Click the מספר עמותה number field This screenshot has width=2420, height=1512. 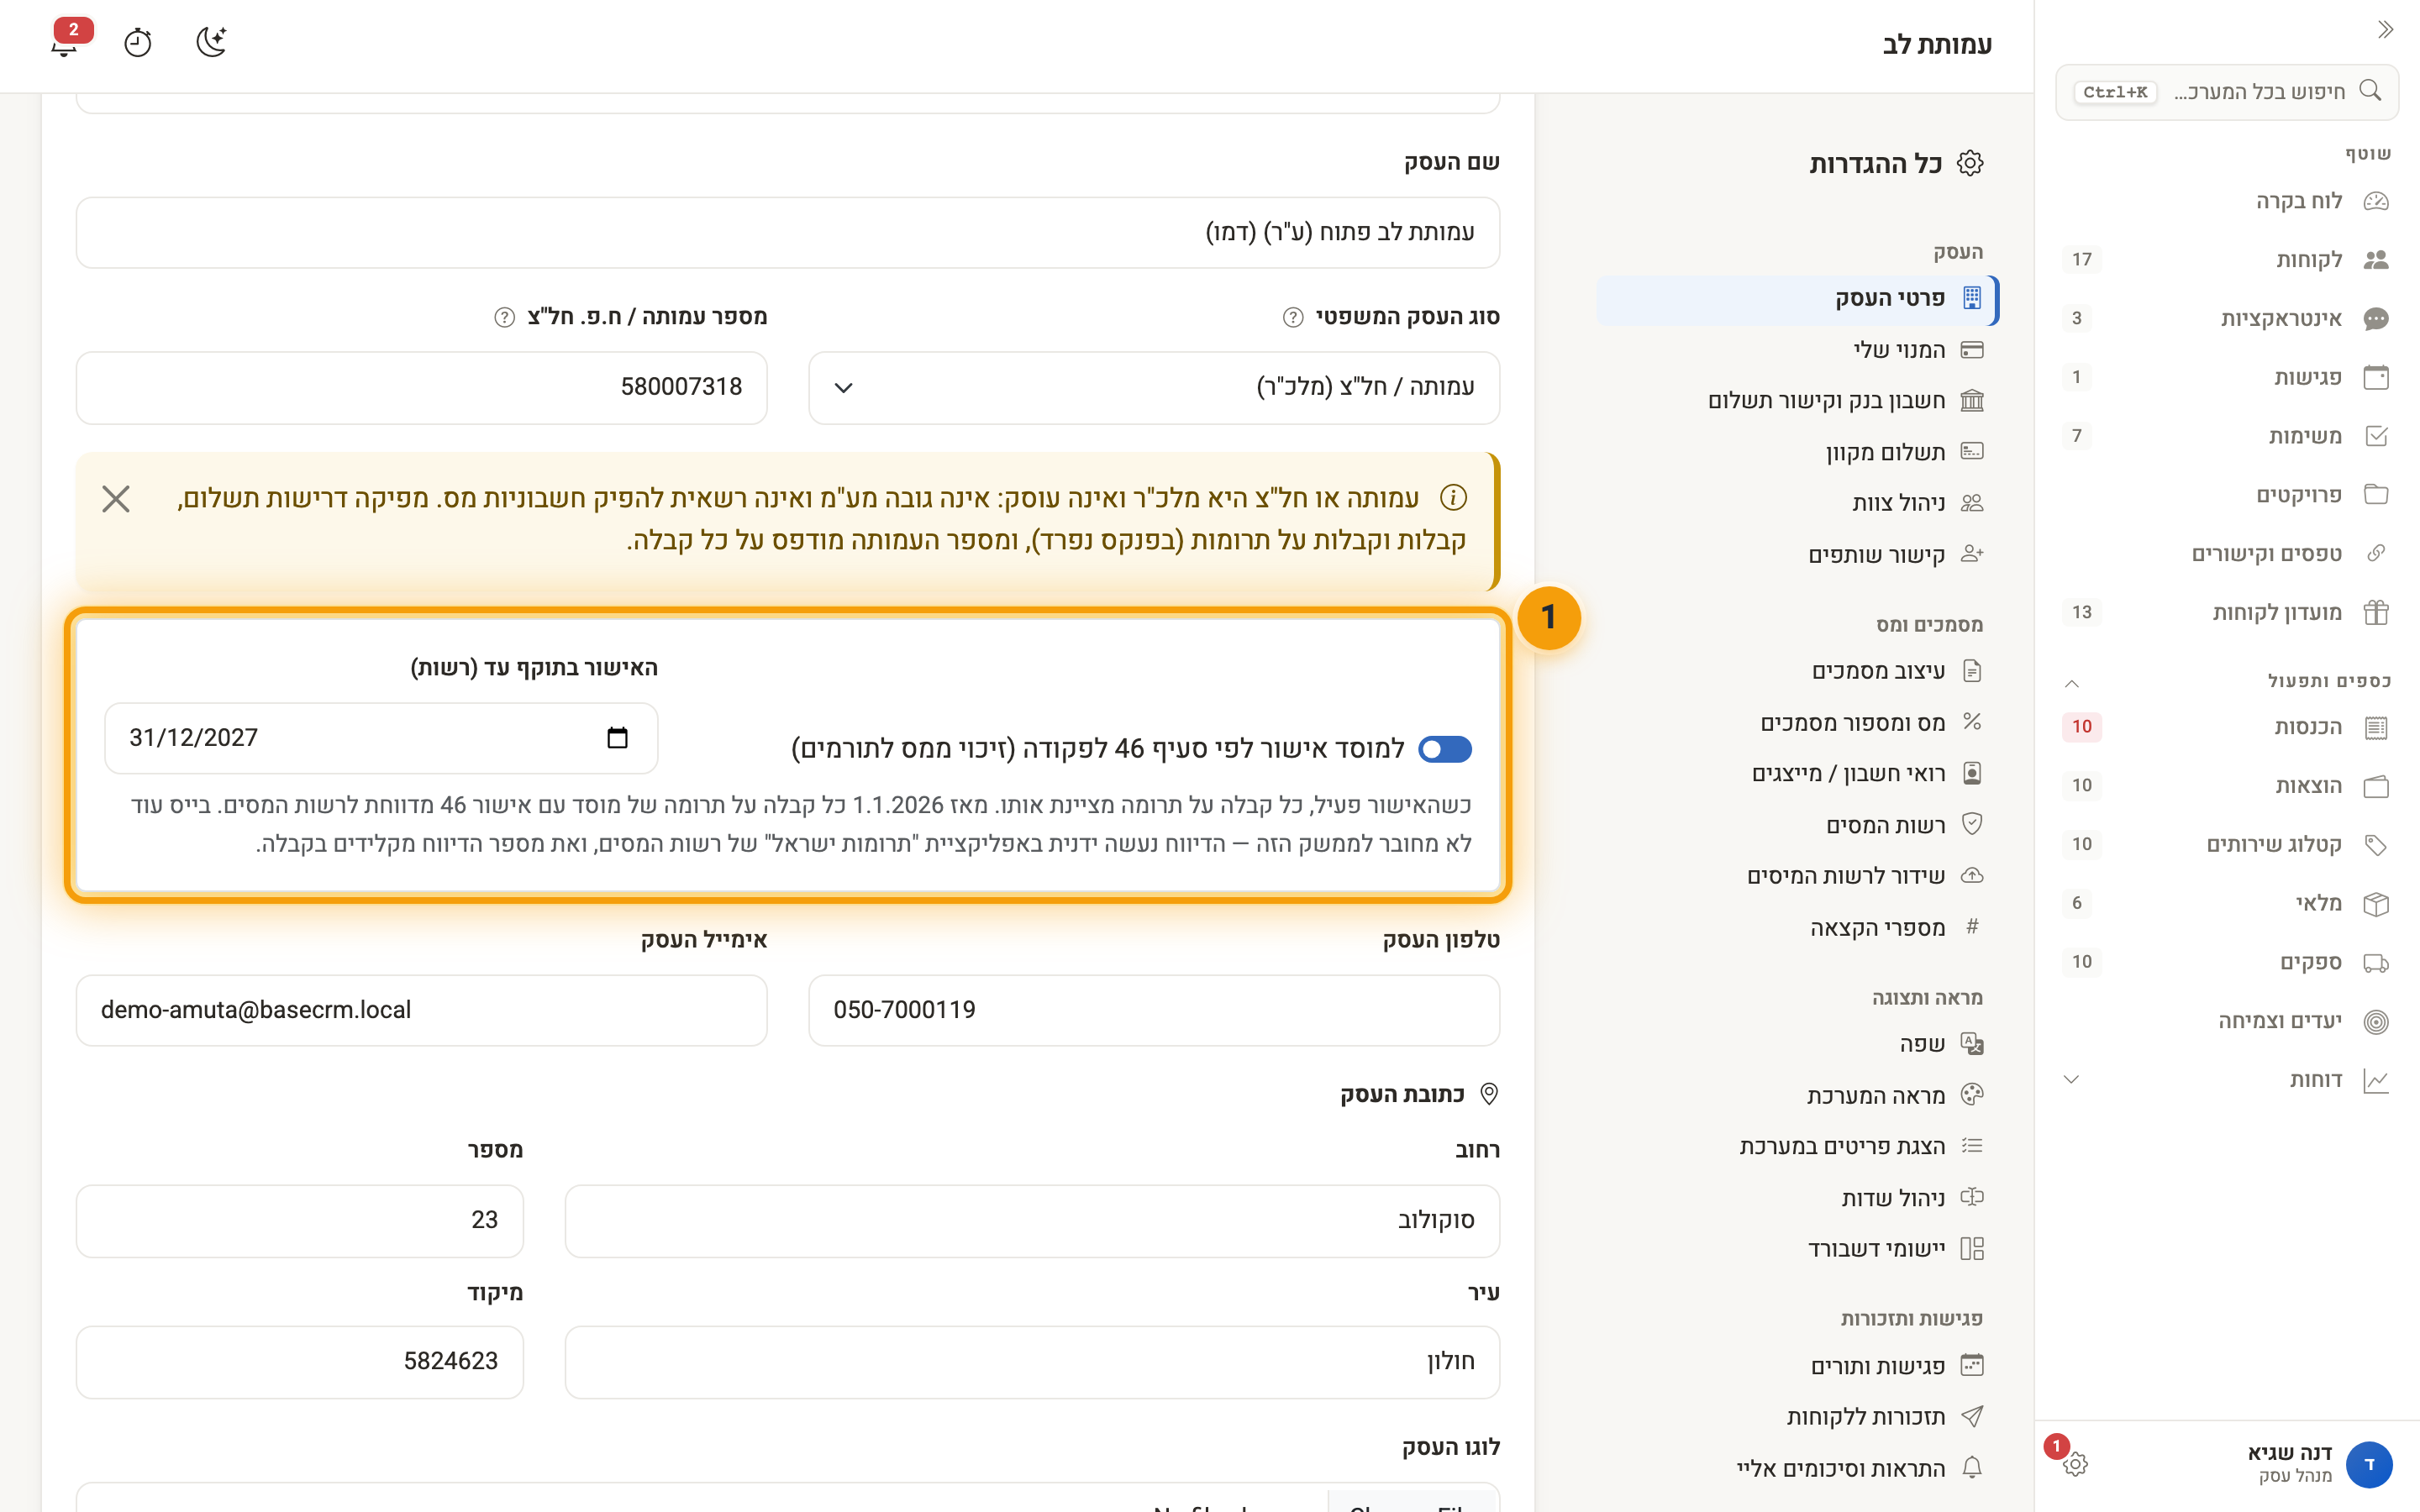click(422, 387)
